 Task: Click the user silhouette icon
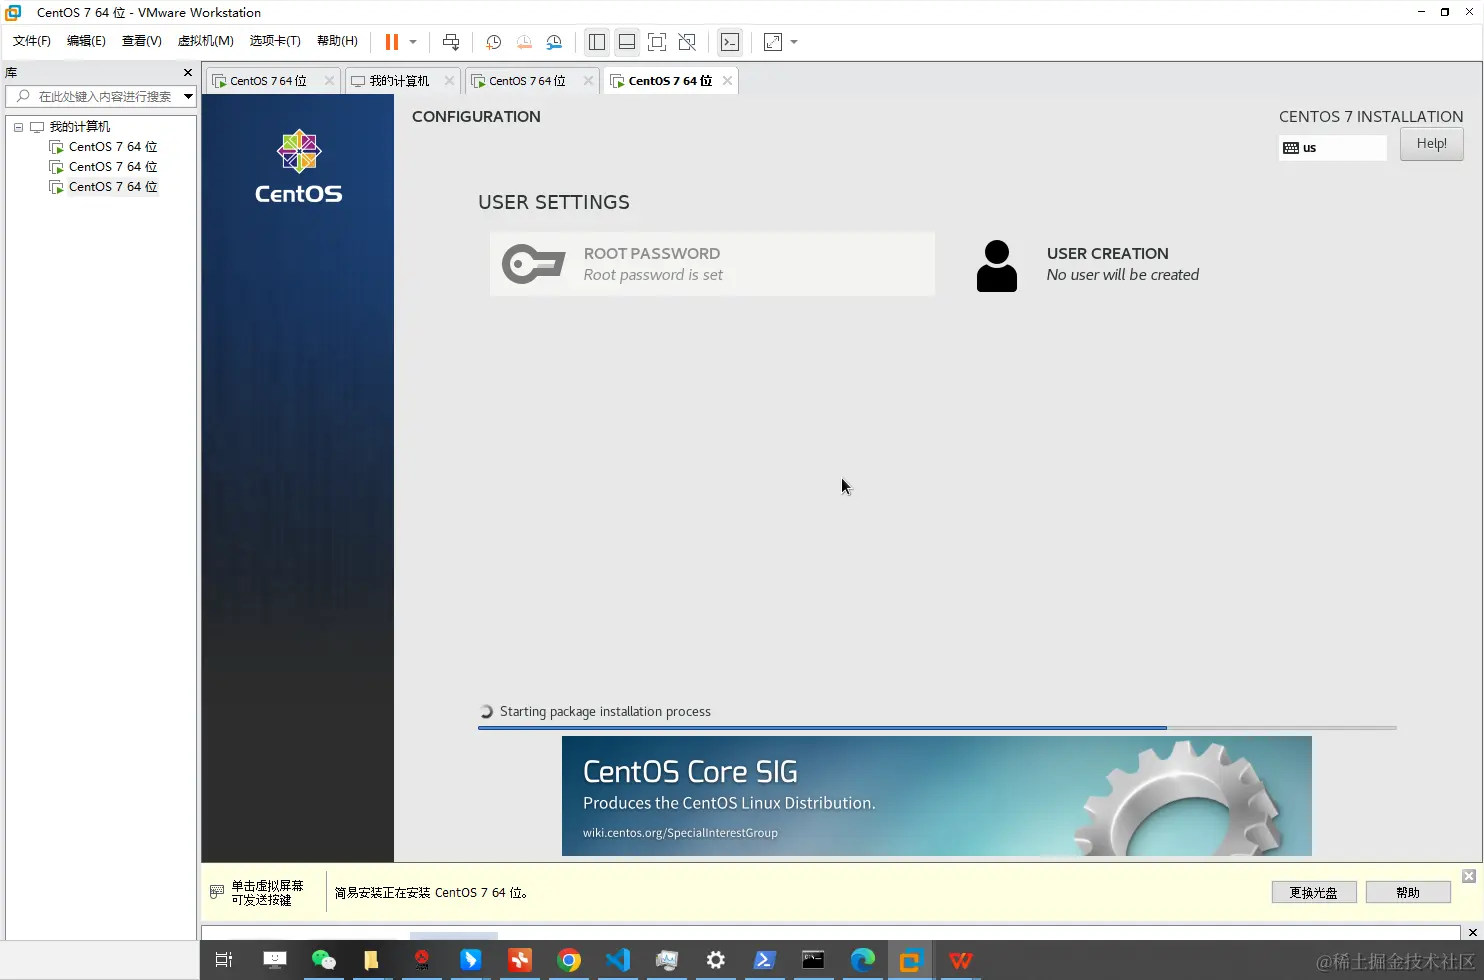tap(996, 265)
